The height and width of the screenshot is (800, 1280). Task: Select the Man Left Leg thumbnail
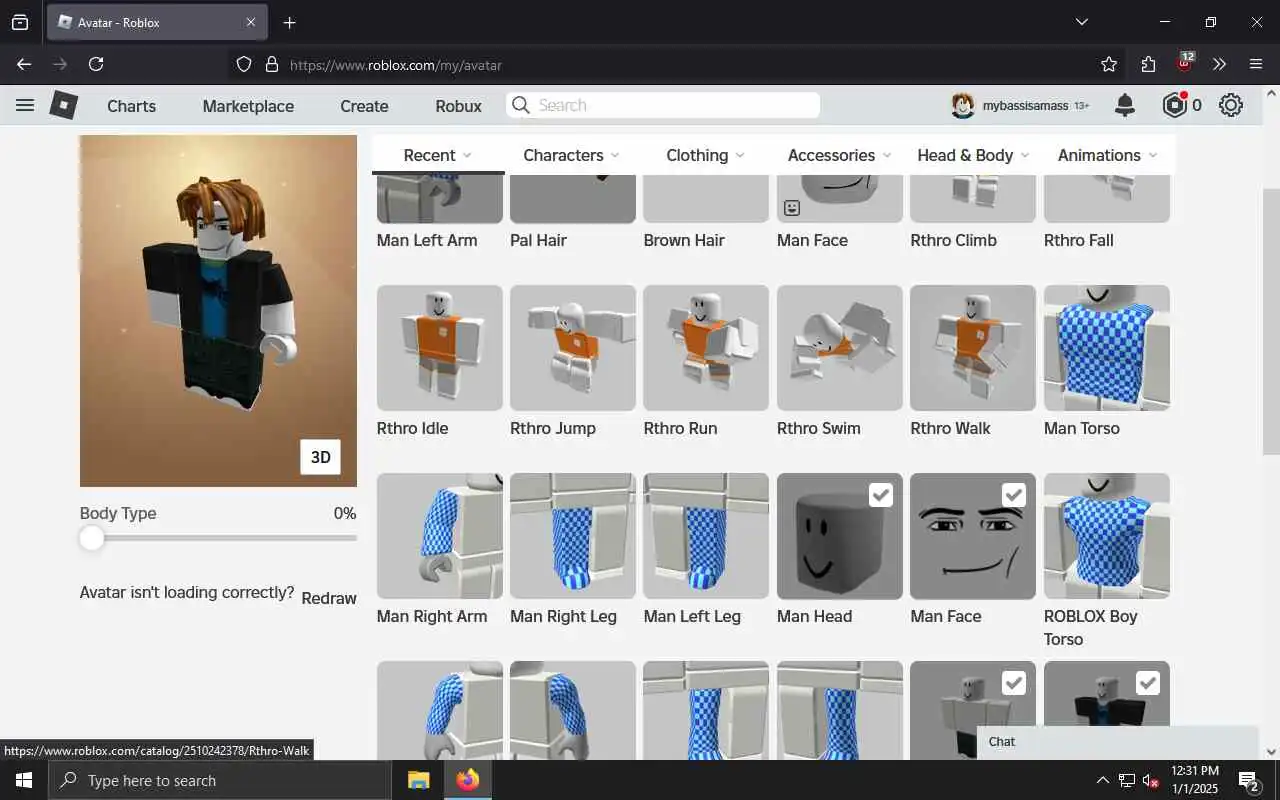click(x=706, y=536)
